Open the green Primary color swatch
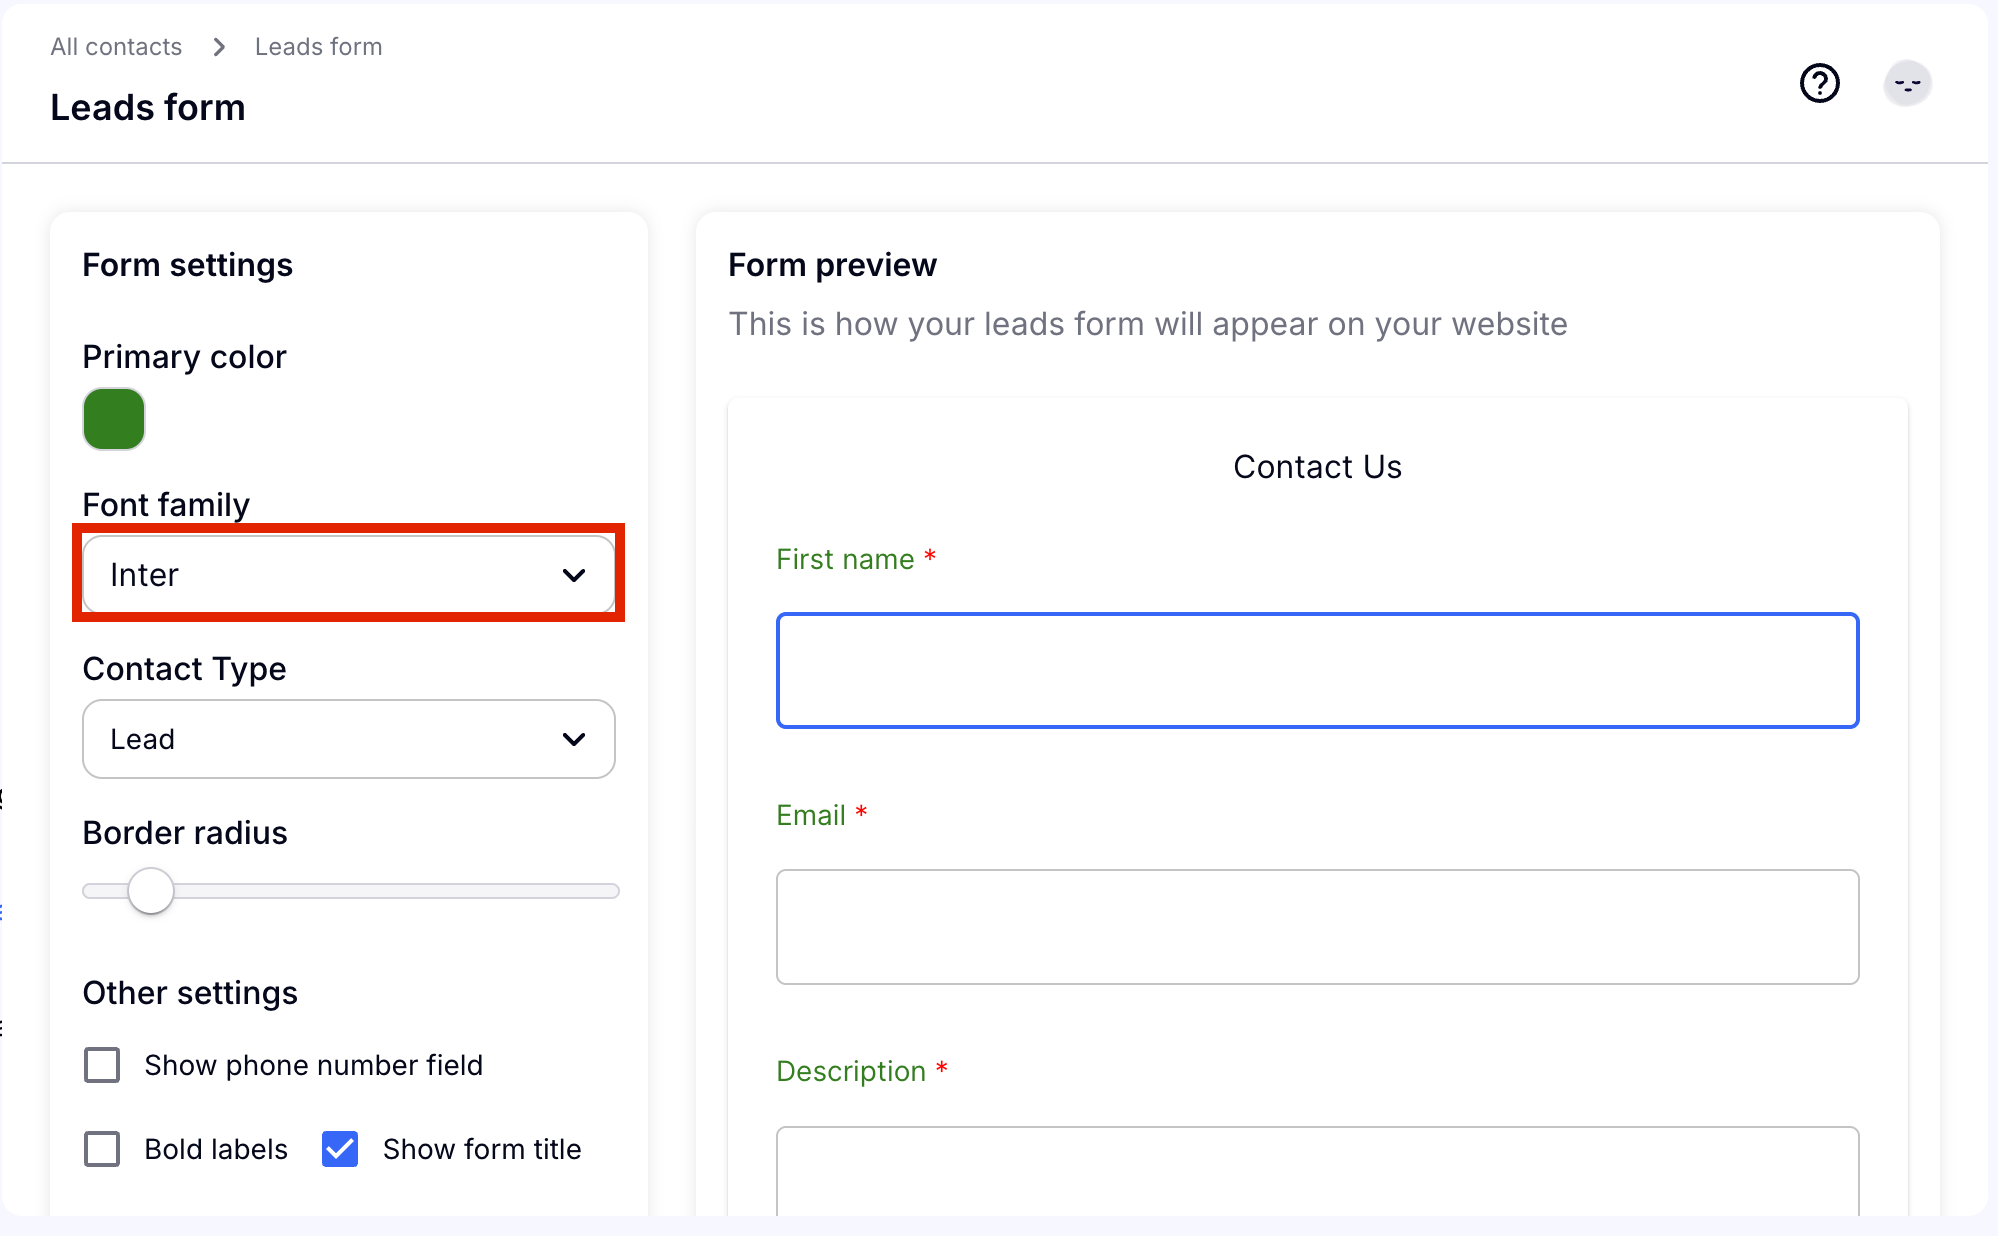This screenshot has width=1998, height=1236. tap(114, 419)
